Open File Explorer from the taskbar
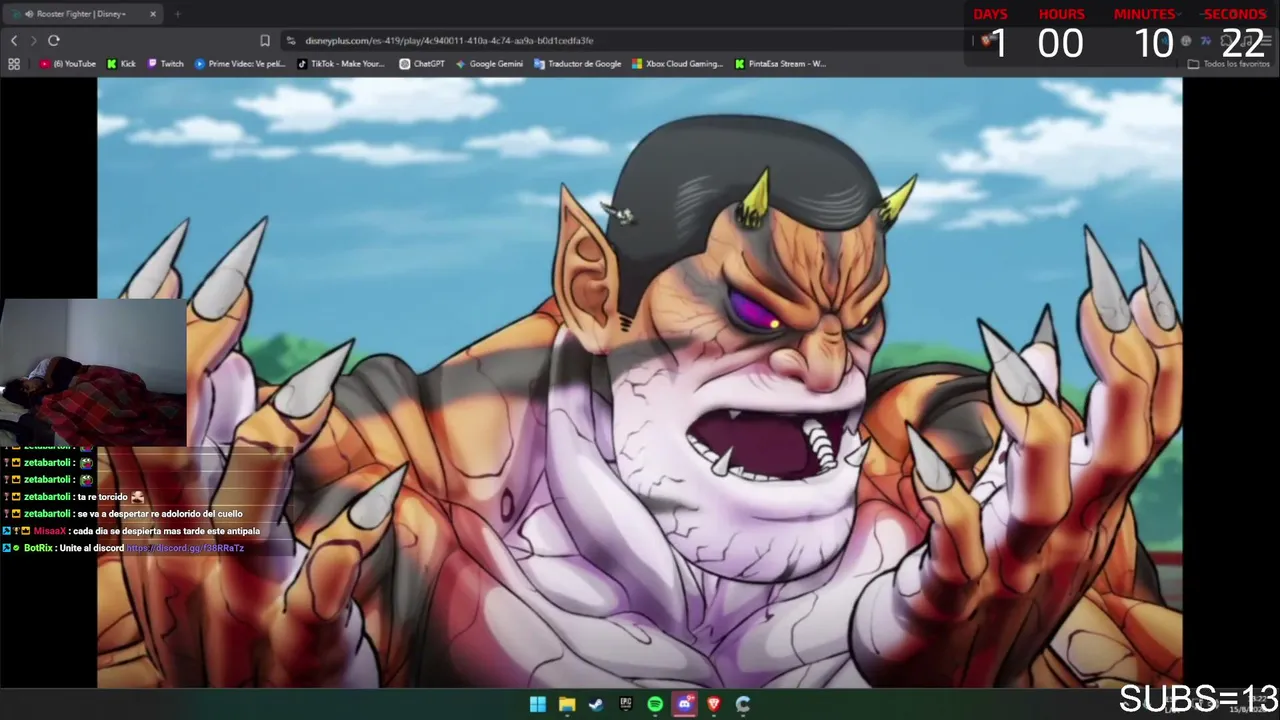The image size is (1280, 720). click(x=567, y=704)
